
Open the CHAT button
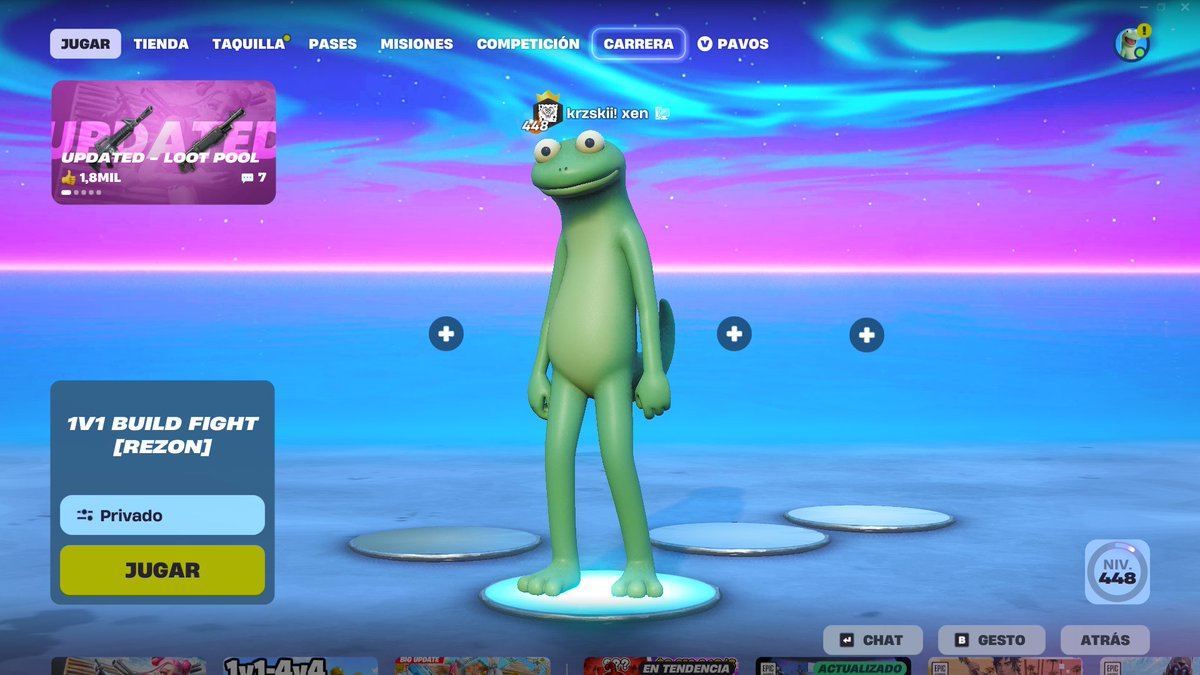(872, 640)
